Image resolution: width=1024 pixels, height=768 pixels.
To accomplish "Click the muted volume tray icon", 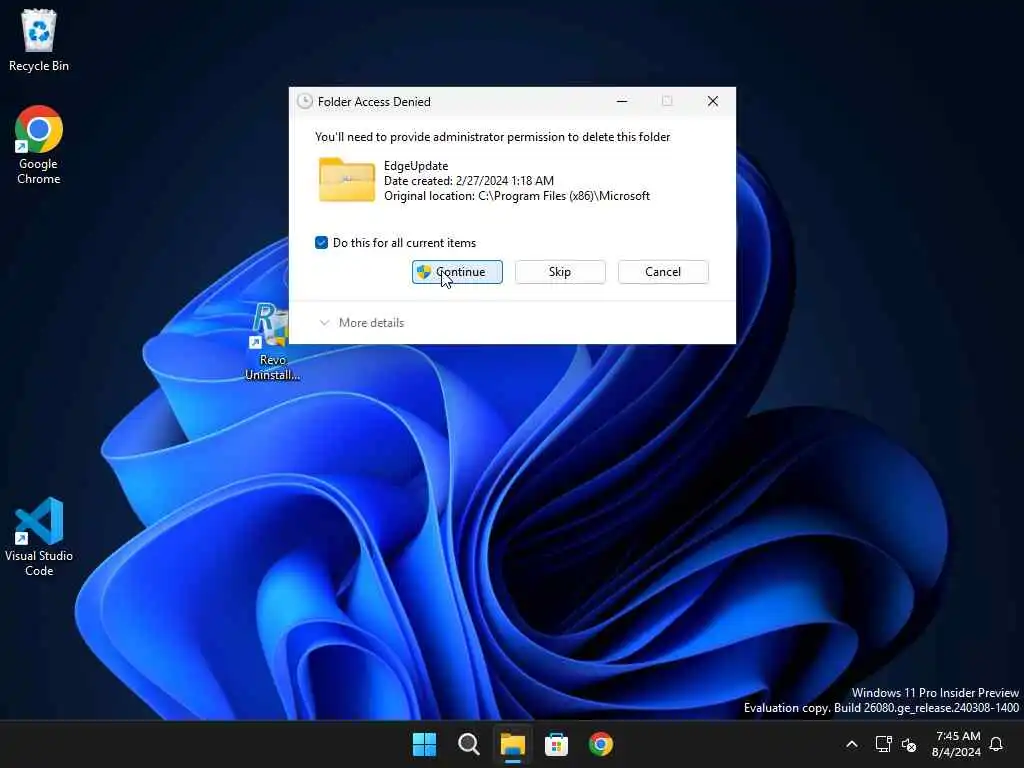I will [x=909, y=744].
